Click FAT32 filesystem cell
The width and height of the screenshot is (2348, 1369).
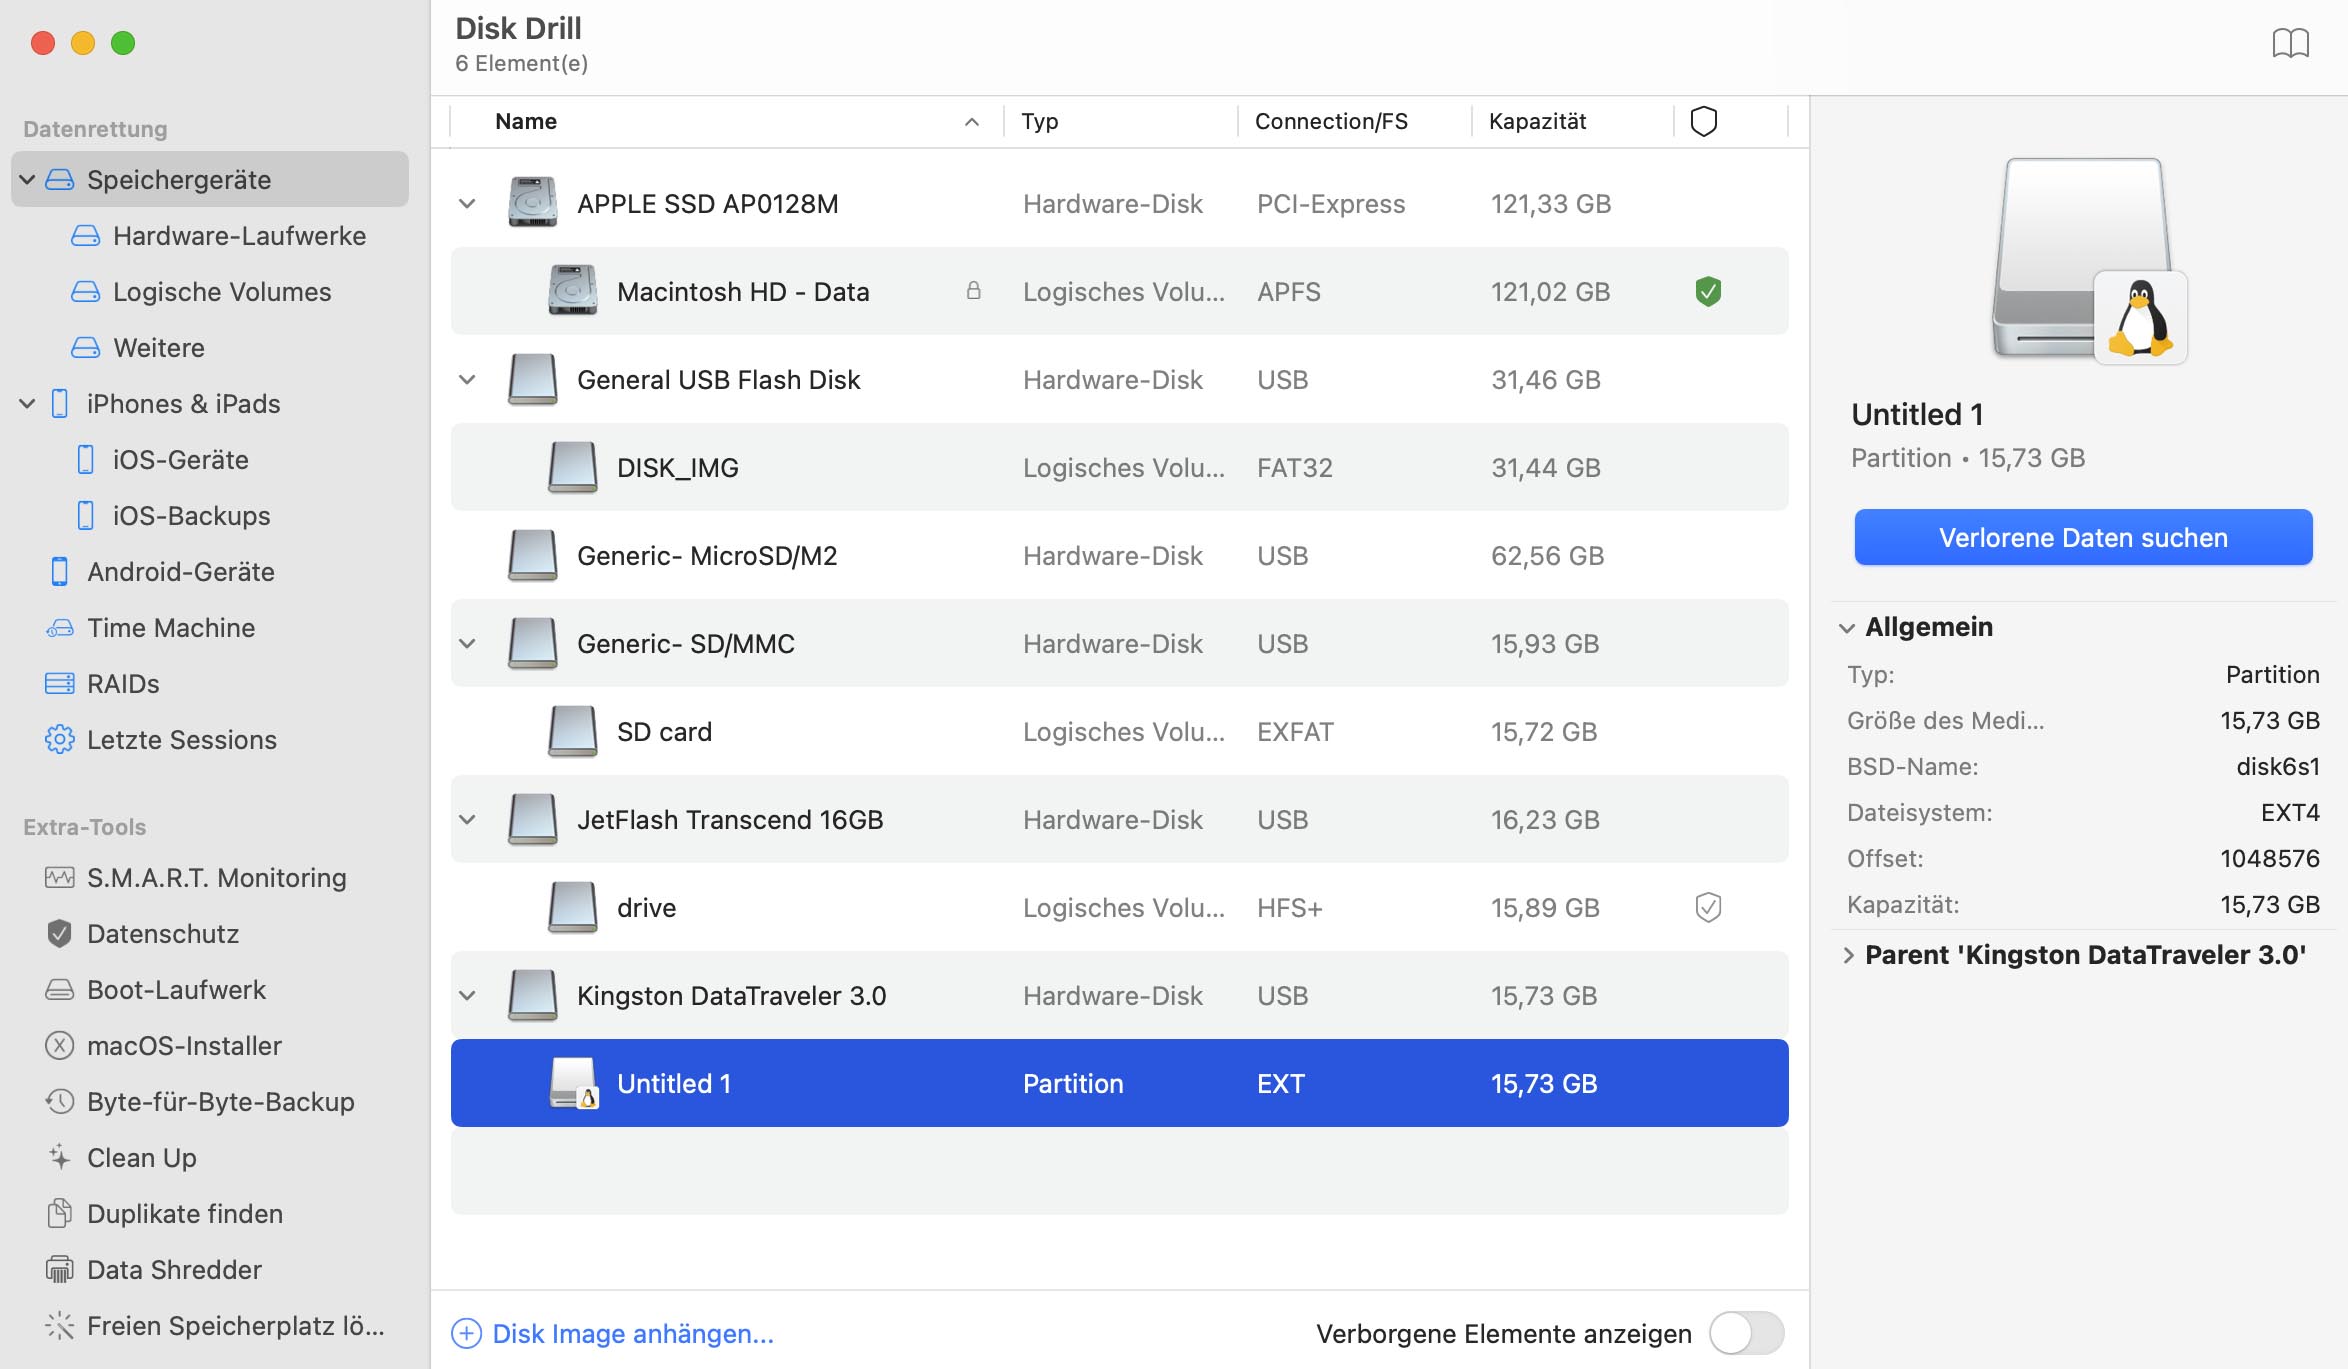coord(1294,468)
